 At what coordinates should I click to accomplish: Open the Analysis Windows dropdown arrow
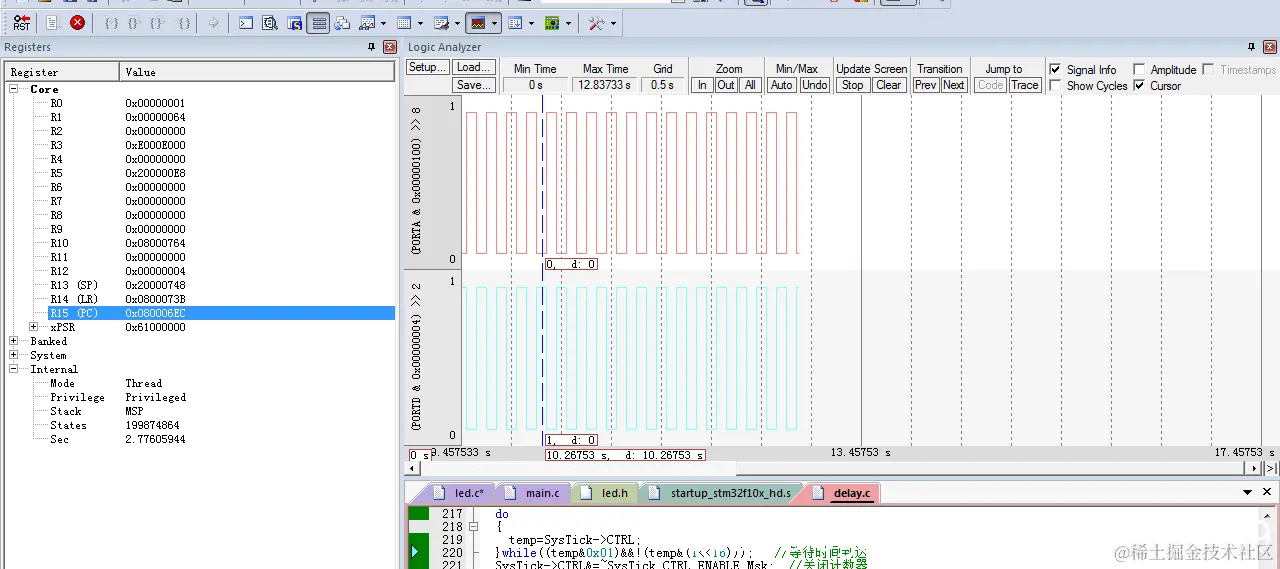[495, 23]
